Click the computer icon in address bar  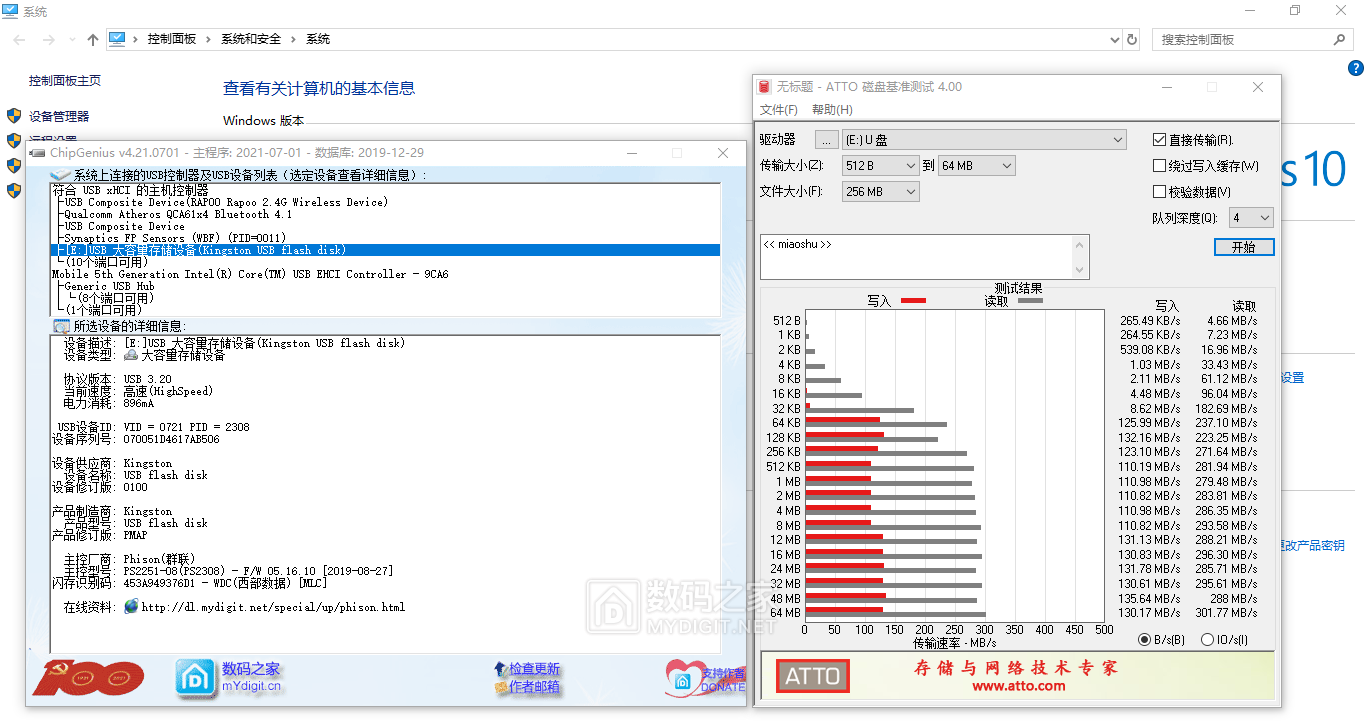click(117, 39)
